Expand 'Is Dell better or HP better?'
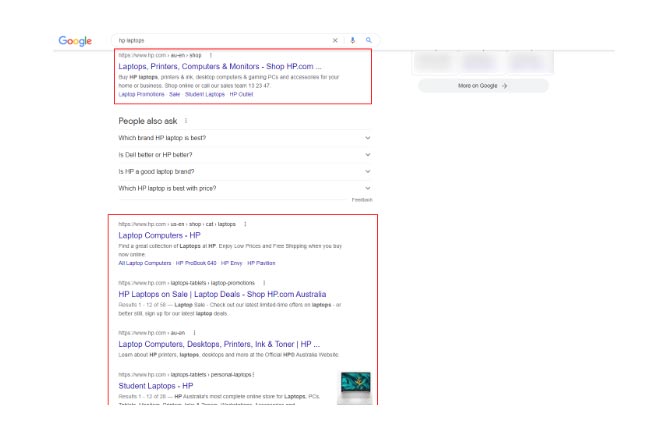Viewport: 665px width, 438px height. (244, 155)
